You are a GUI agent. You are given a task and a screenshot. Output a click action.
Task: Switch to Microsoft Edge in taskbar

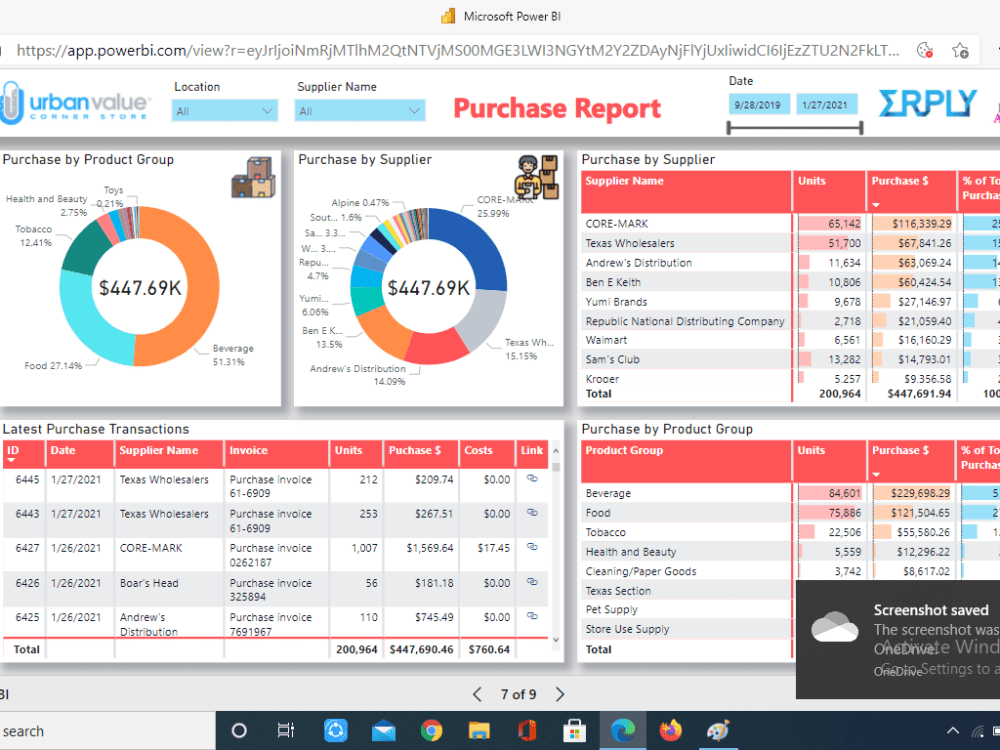[622, 731]
